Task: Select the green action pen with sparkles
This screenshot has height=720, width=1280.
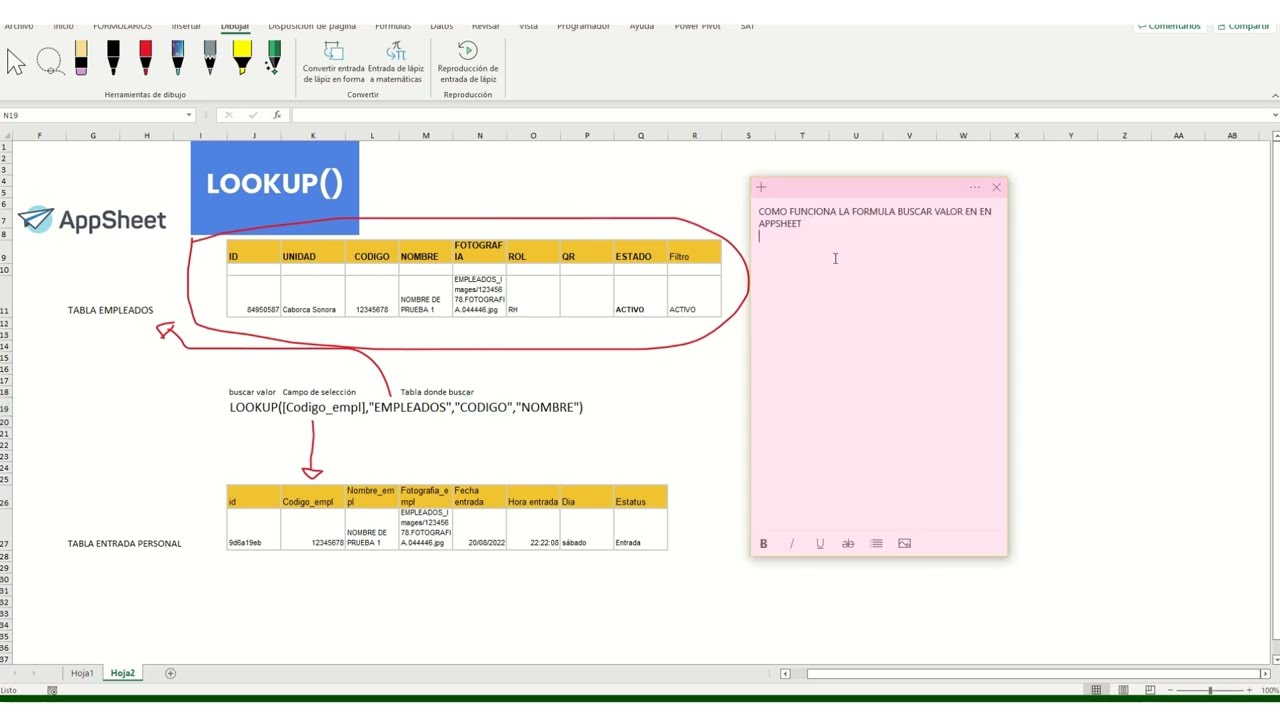Action: click(x=274, y=58)
